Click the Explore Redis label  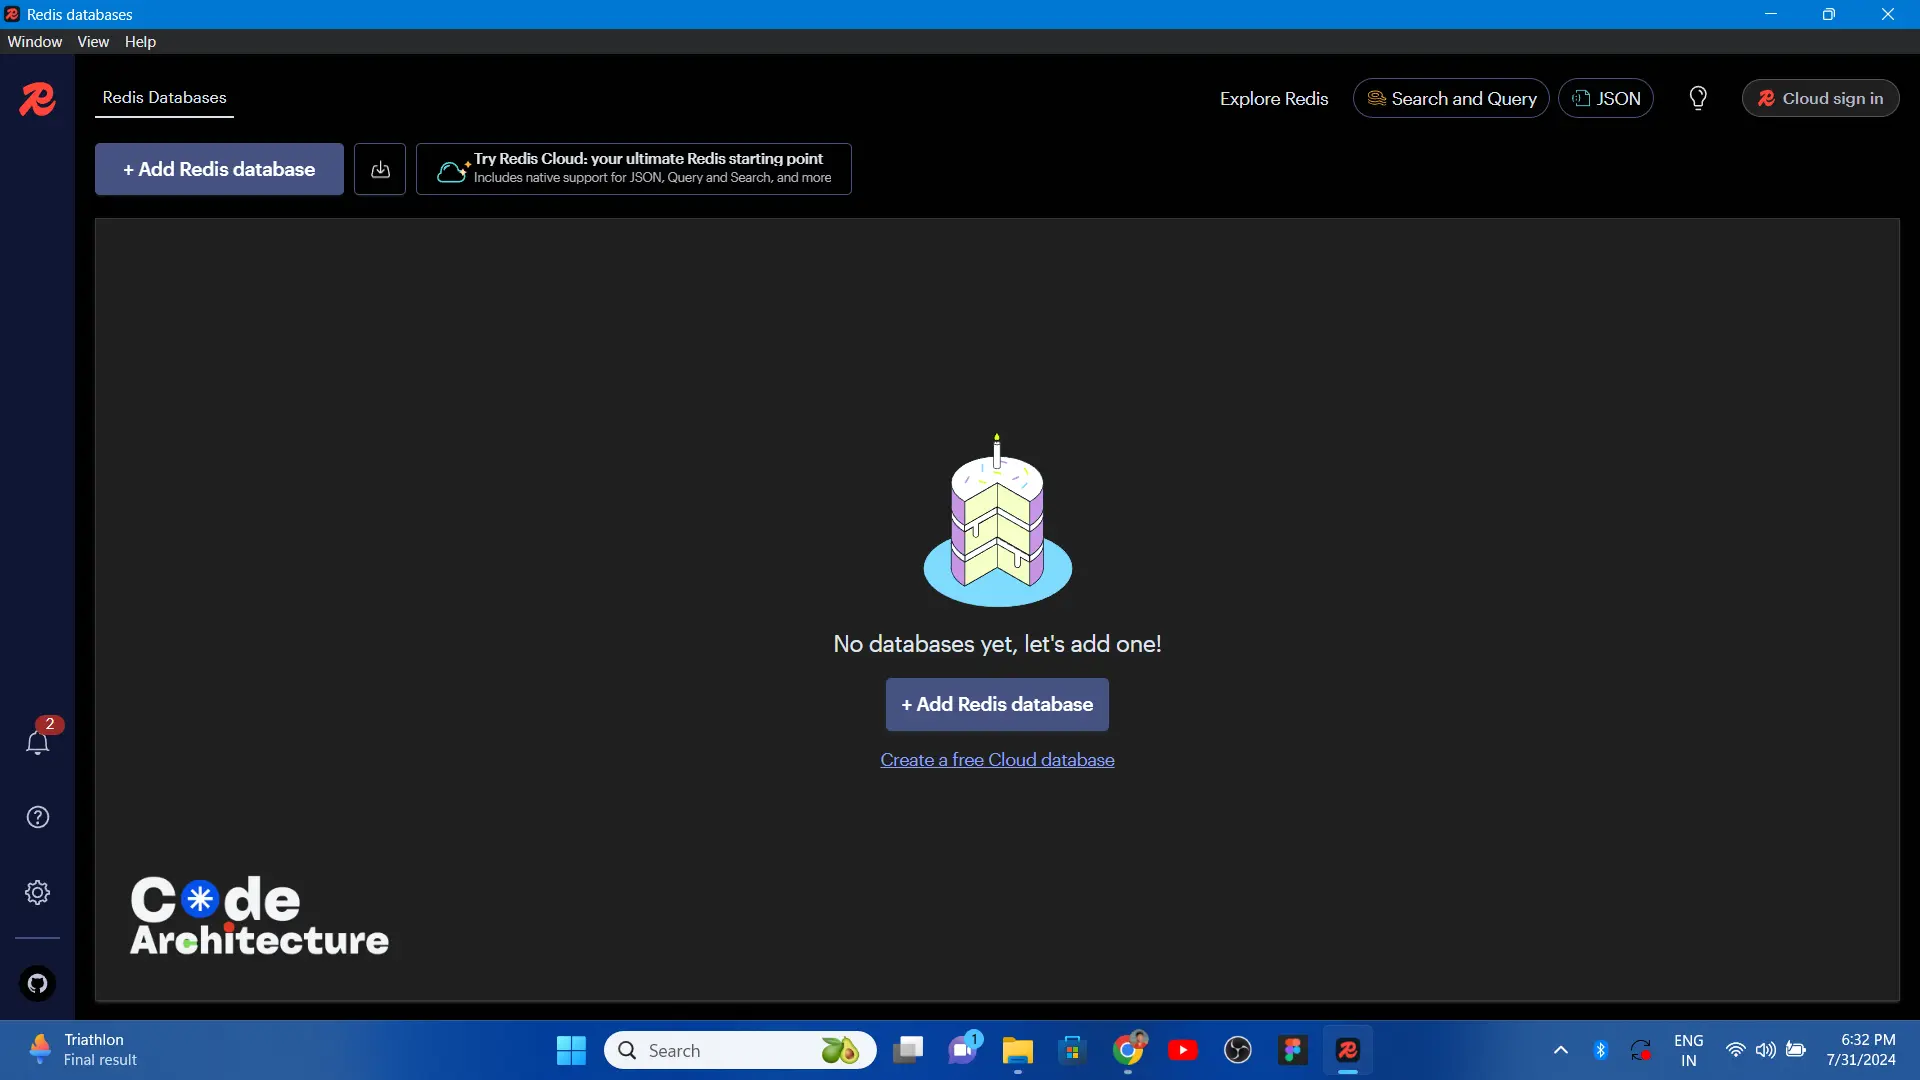tap(1274, 98)
